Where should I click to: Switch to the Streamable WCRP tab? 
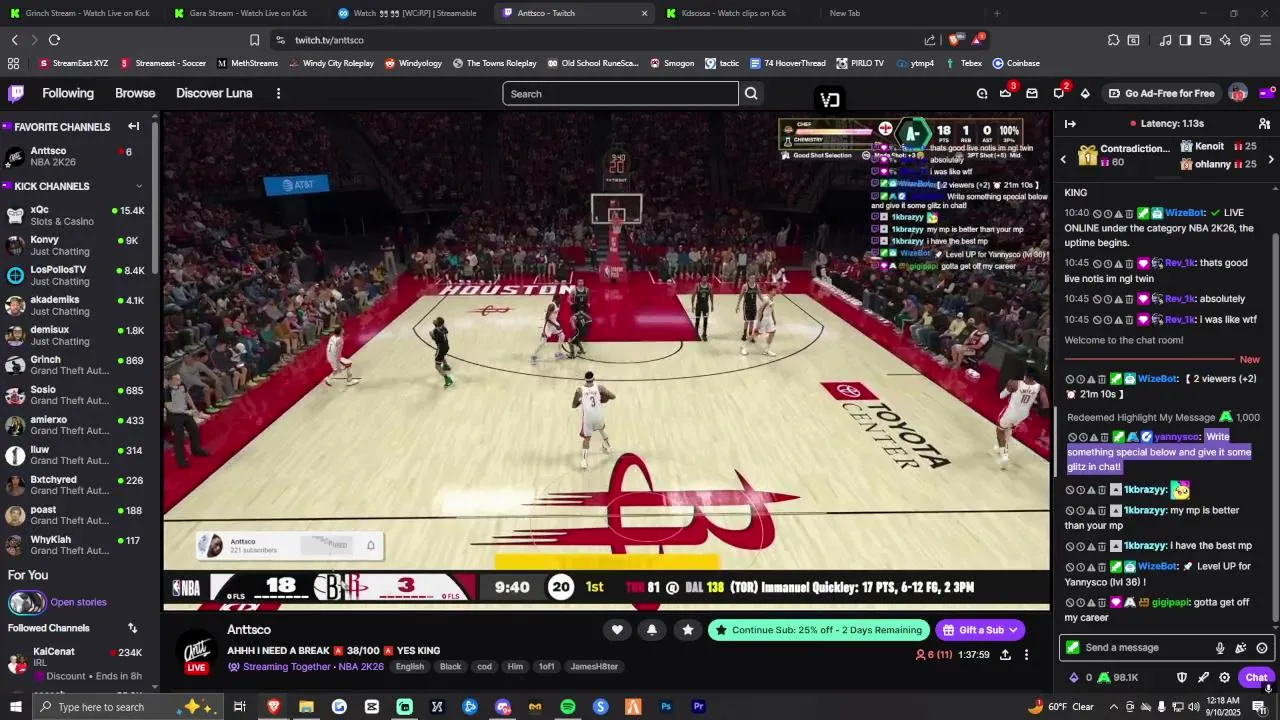pos(409,13)
